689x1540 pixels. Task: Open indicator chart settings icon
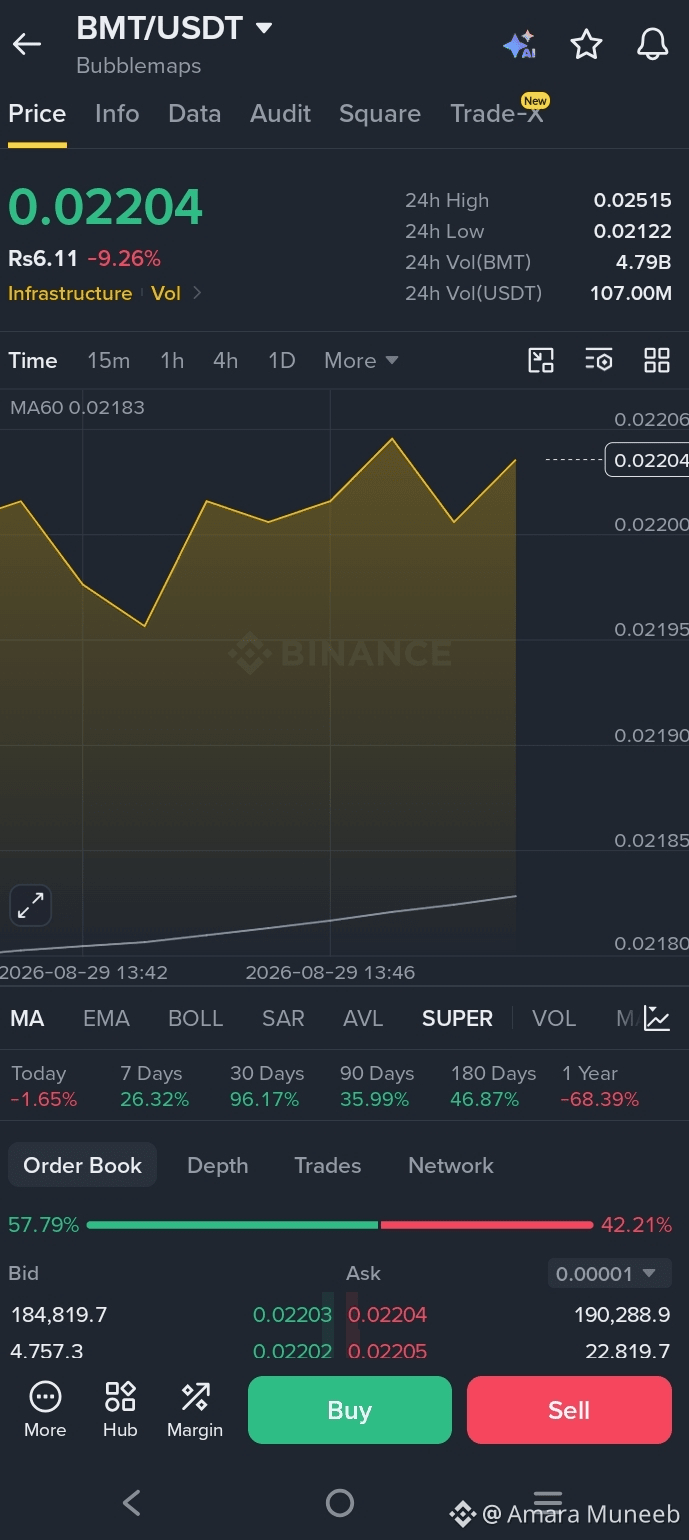tap(657, 1018)
